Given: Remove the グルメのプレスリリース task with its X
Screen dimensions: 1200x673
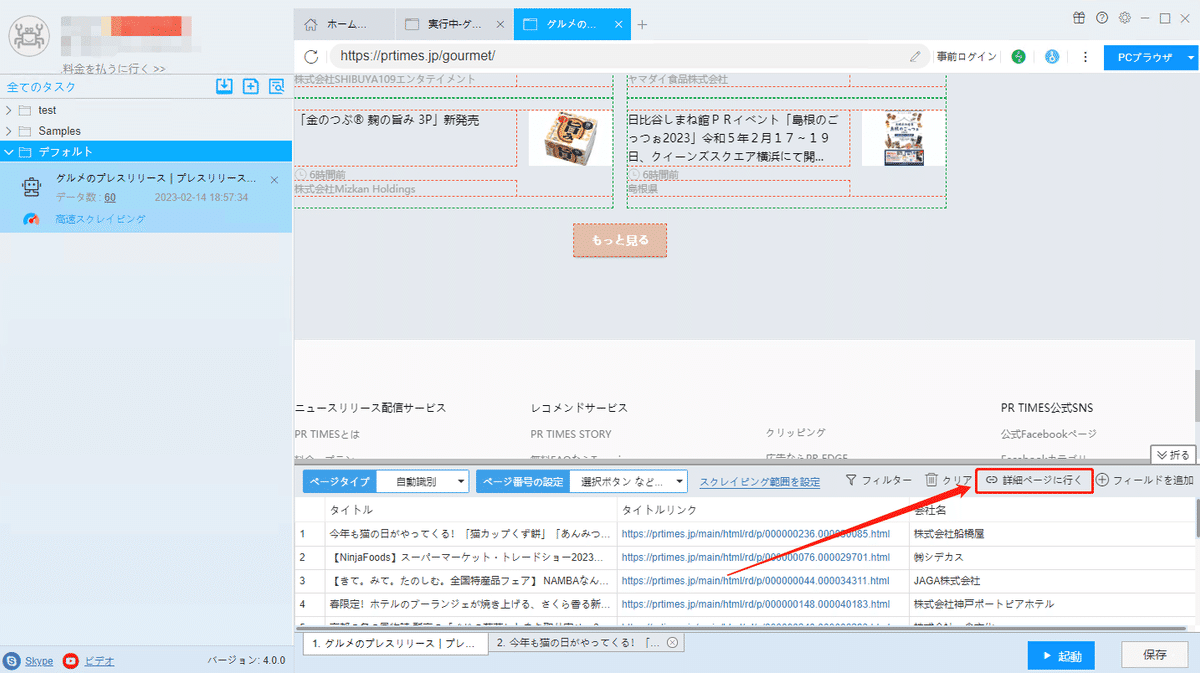Looking at the screenshot, I should pyautogui.click(x=275, y=179).
